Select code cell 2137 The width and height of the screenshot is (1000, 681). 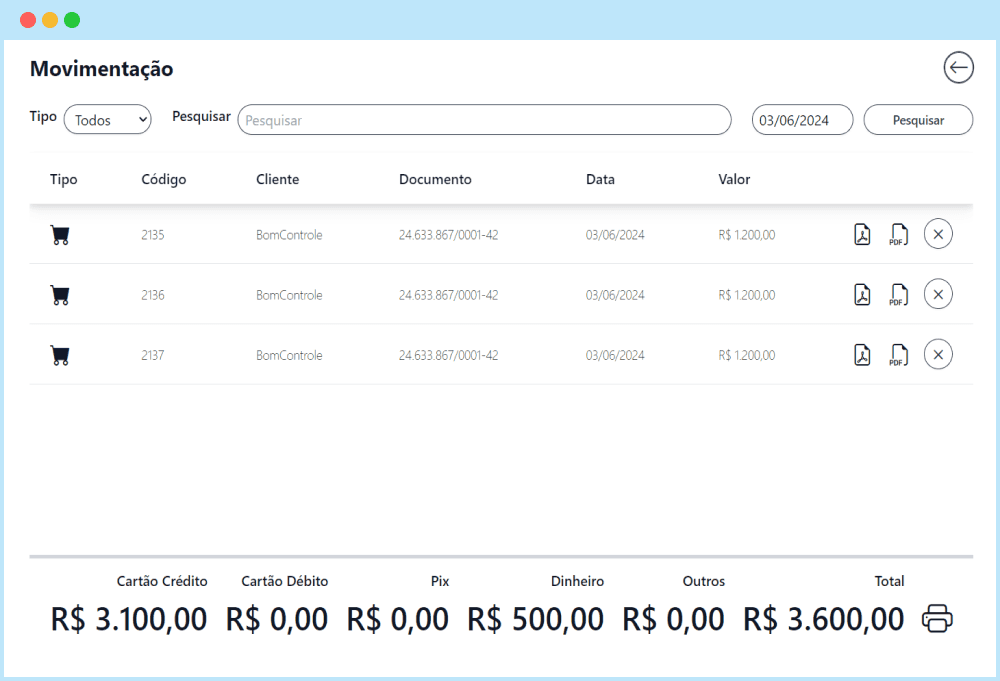[153, 355]
